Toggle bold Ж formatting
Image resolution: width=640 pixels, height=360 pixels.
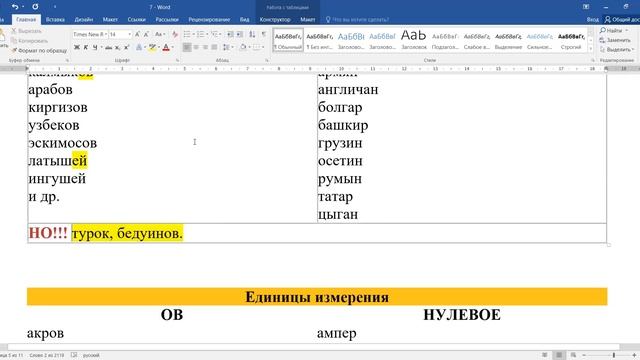point(76,48)
